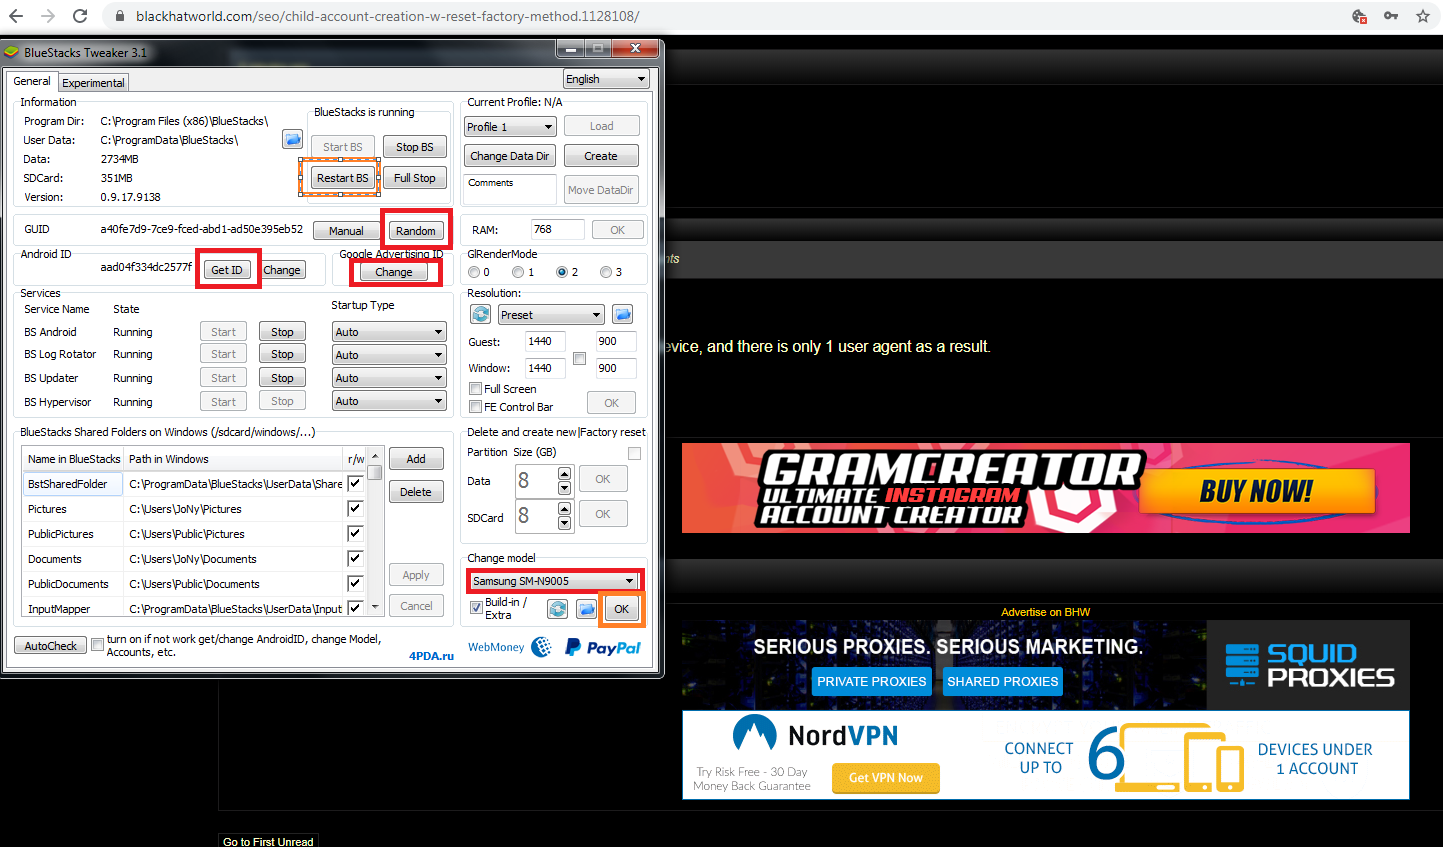Click the Guest width 1440 field

(x=546, y=341)
